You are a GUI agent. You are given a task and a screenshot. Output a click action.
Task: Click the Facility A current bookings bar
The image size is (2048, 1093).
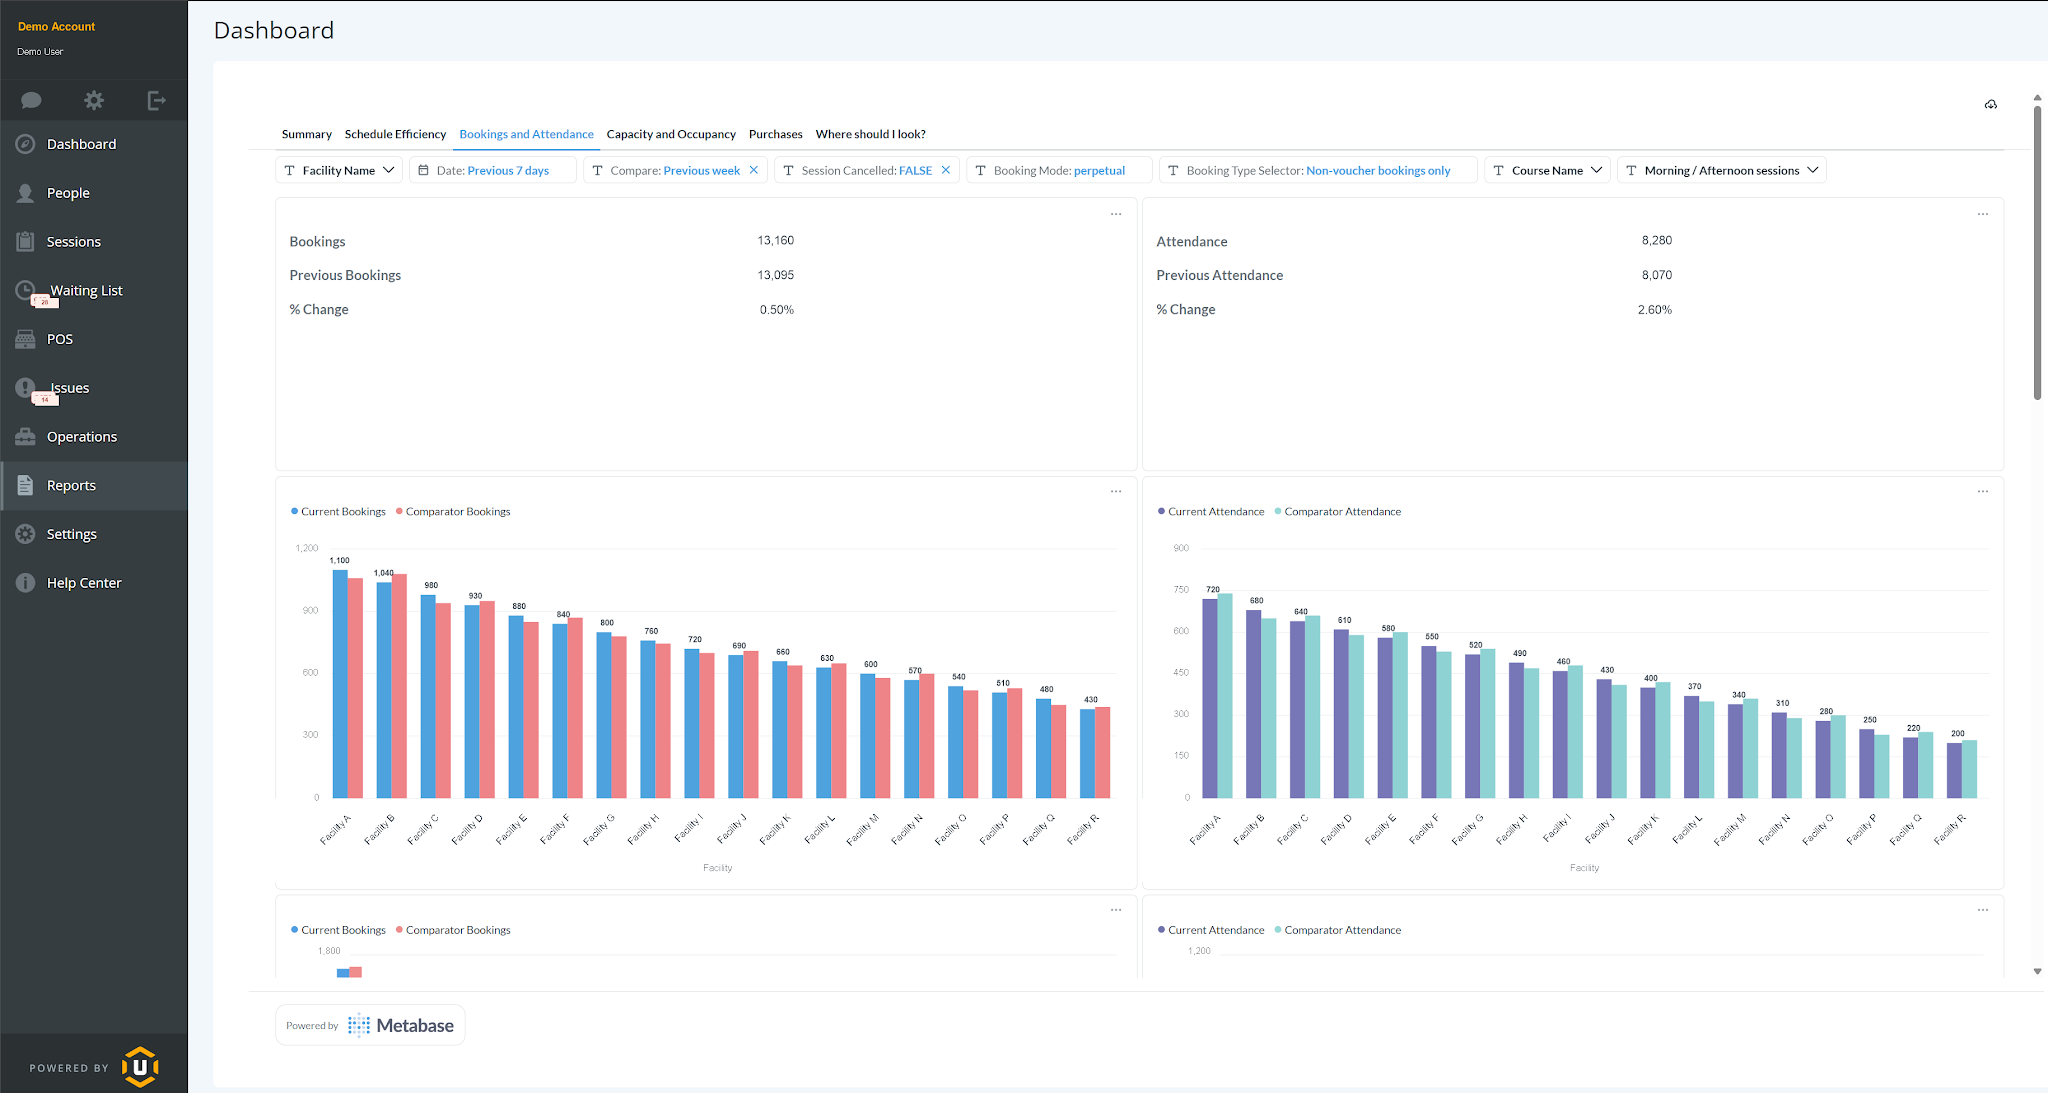click(340, 684)
